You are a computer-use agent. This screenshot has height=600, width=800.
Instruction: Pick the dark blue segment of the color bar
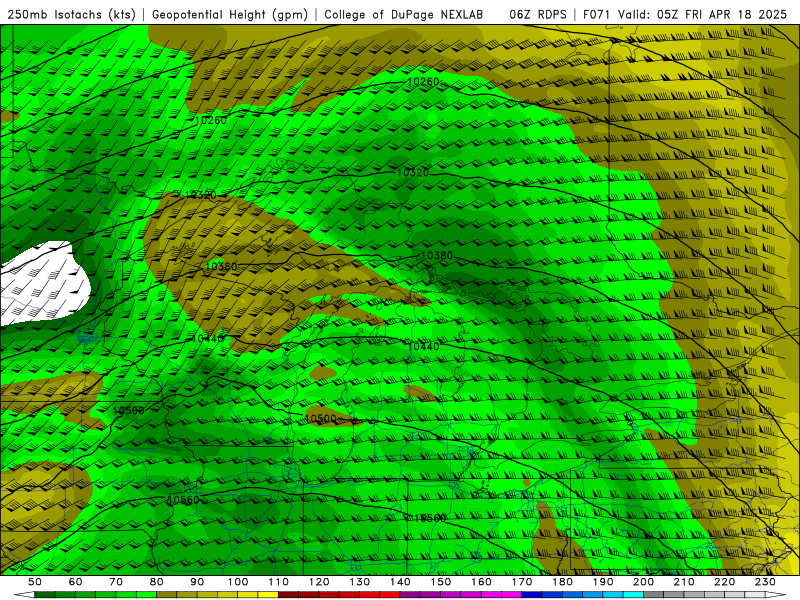pos(532,595)
